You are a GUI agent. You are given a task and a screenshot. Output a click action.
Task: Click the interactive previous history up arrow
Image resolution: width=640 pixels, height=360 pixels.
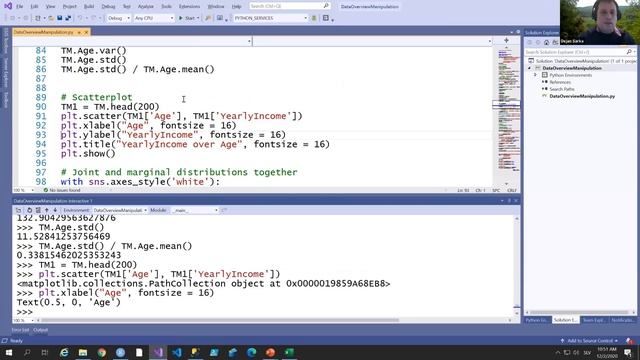pos(47,210)
